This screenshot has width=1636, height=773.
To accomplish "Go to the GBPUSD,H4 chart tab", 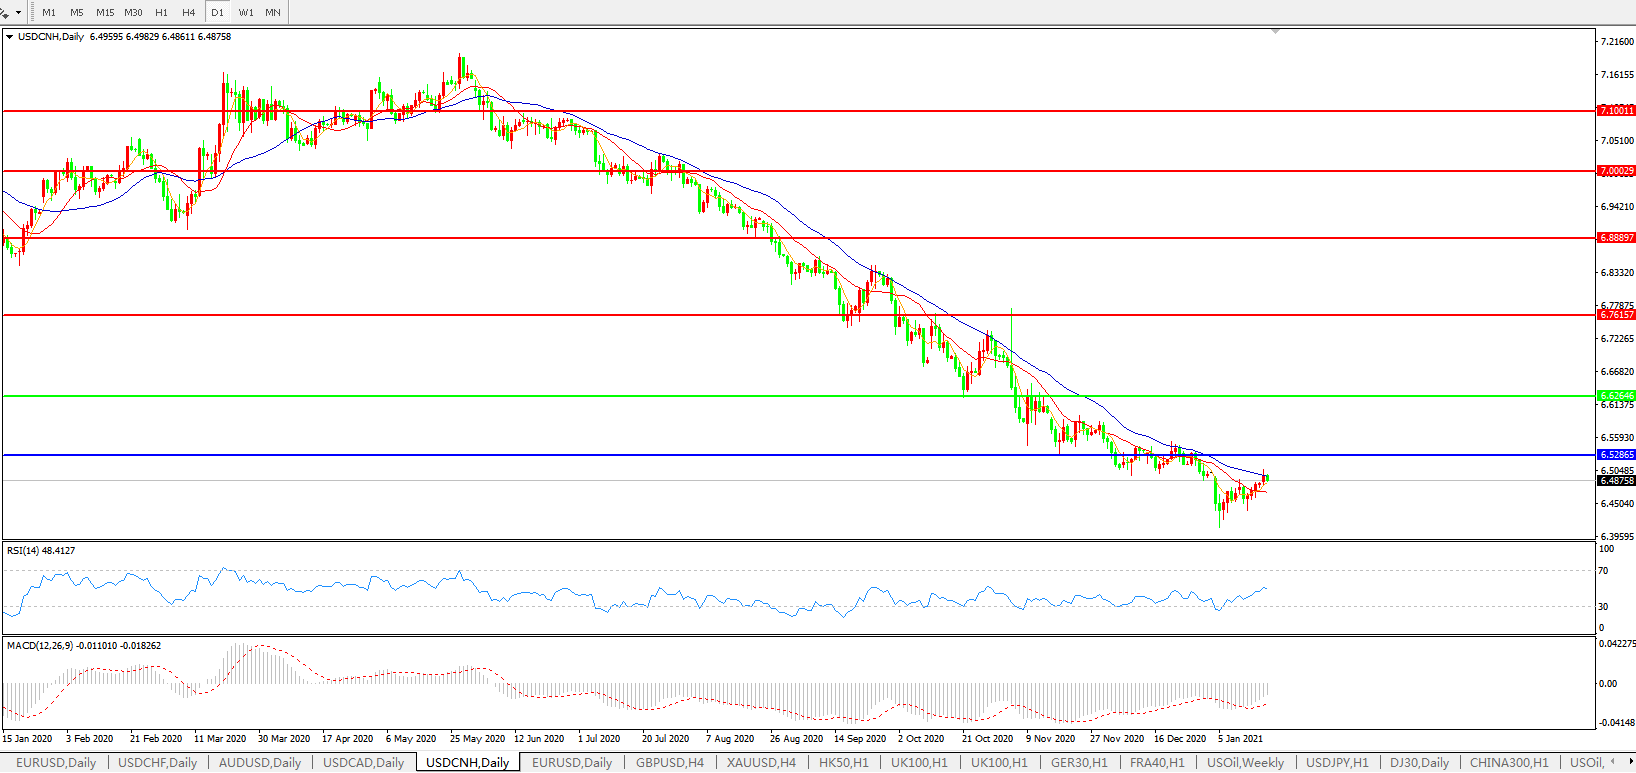I will coord(669,762).
